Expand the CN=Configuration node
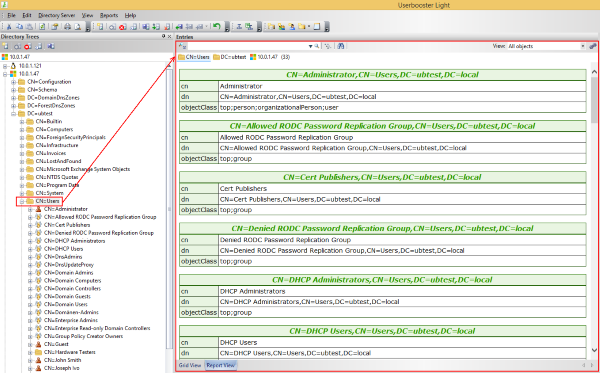 click(13, 82)
